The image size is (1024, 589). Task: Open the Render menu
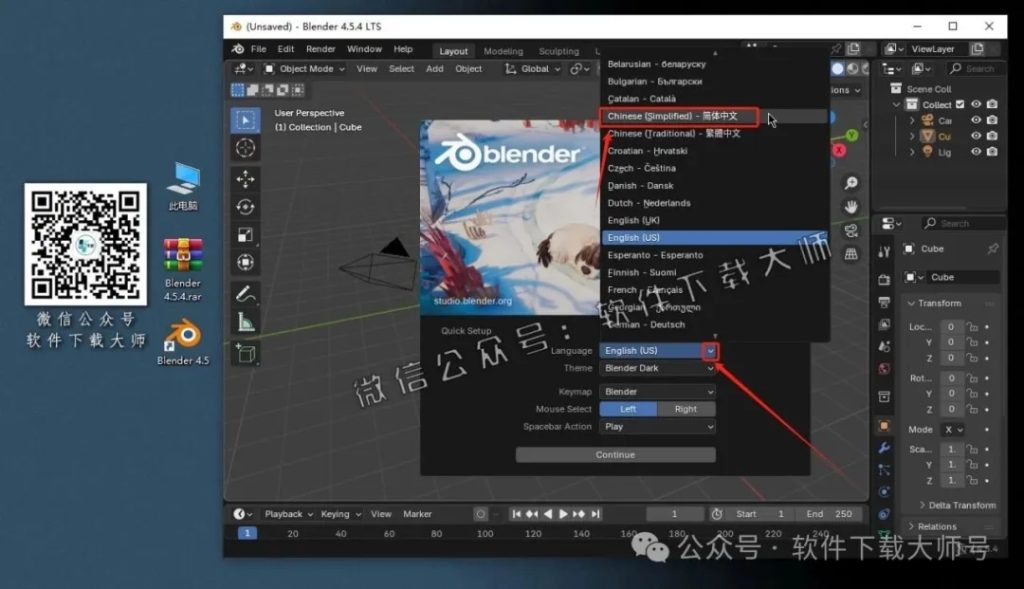pos(319,48)
